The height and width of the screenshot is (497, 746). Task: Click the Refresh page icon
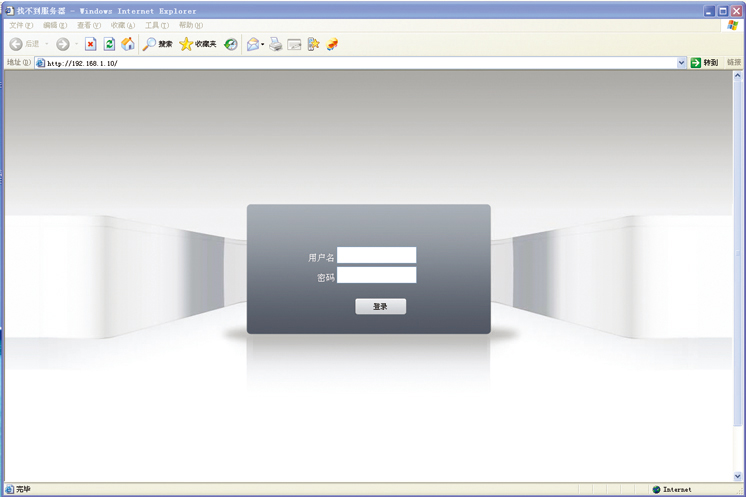pyautogui.click(x=109, y=44)
